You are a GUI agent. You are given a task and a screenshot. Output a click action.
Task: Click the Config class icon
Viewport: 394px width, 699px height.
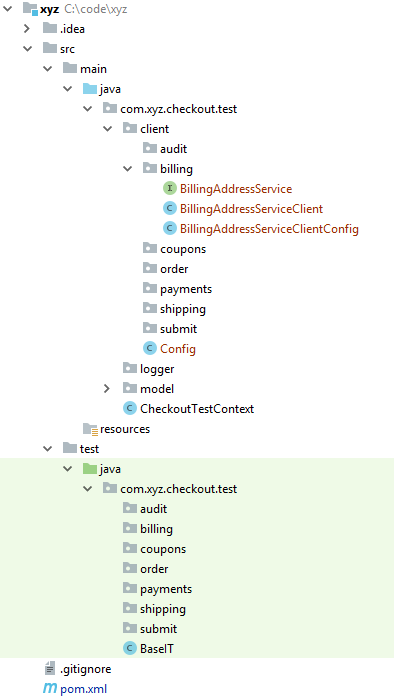(x=150, y=349)
